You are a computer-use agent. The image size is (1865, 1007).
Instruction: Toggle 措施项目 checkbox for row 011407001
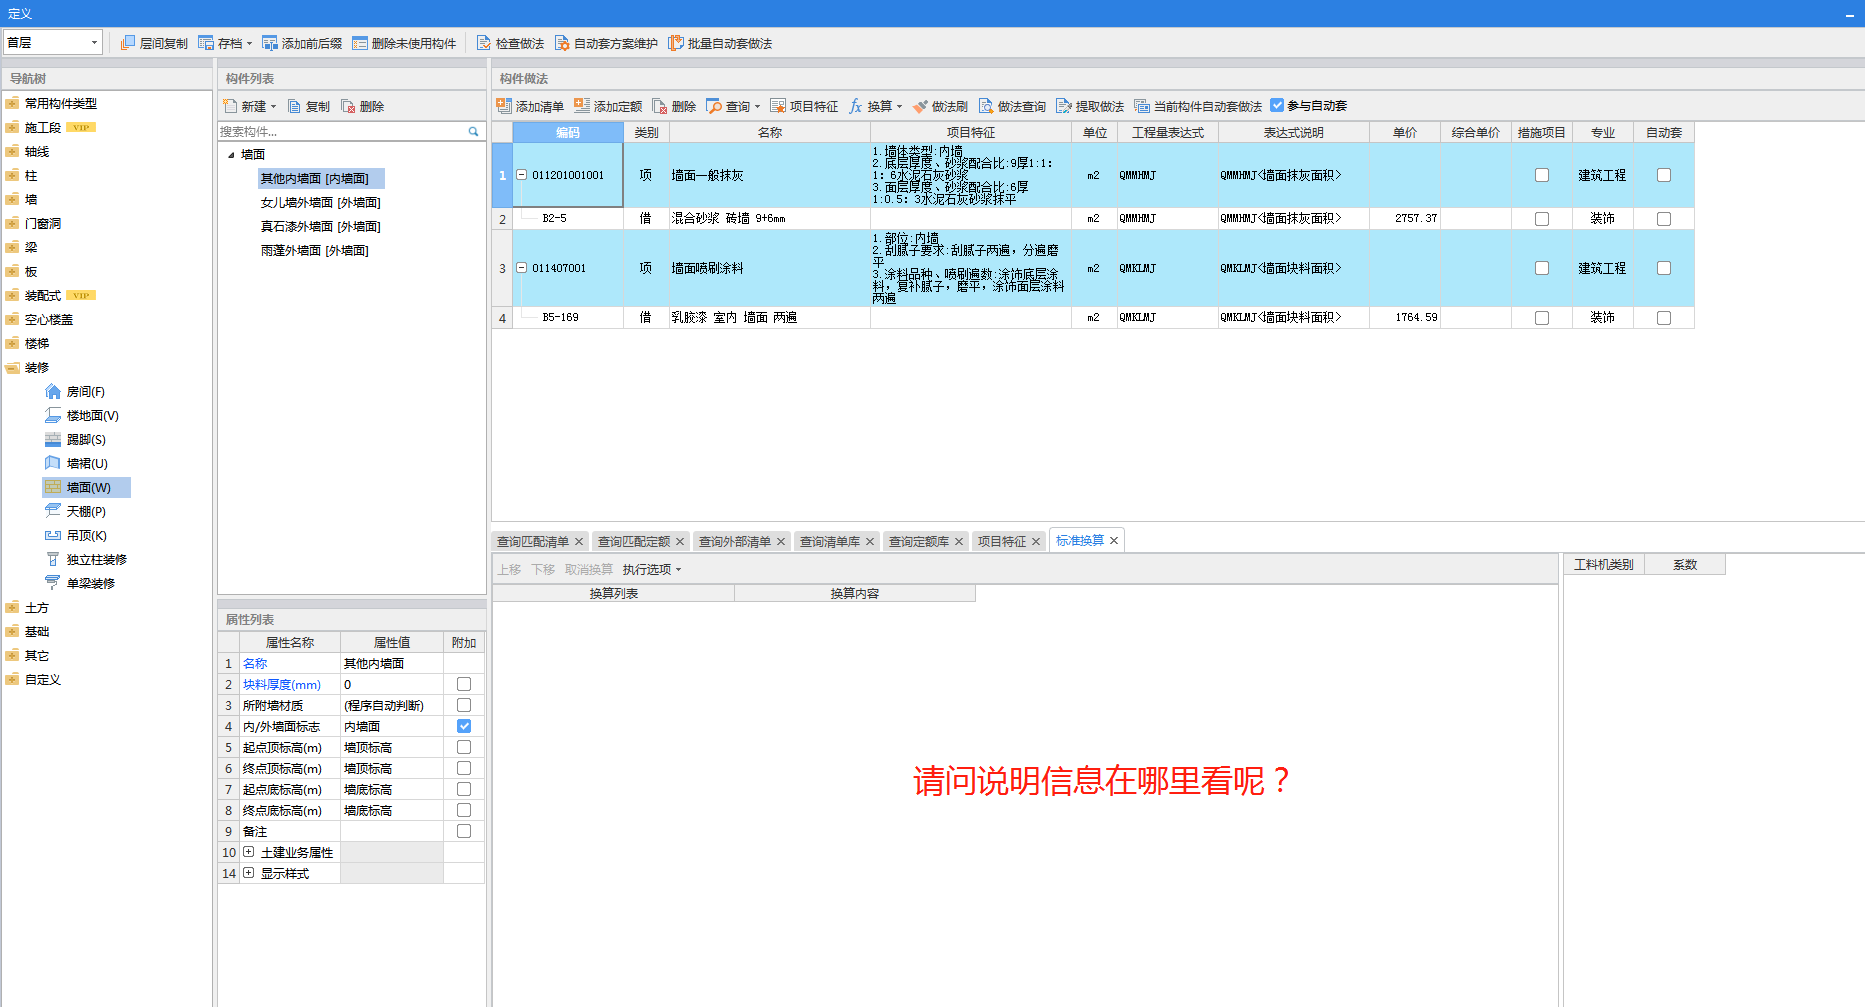[1542, 268]
